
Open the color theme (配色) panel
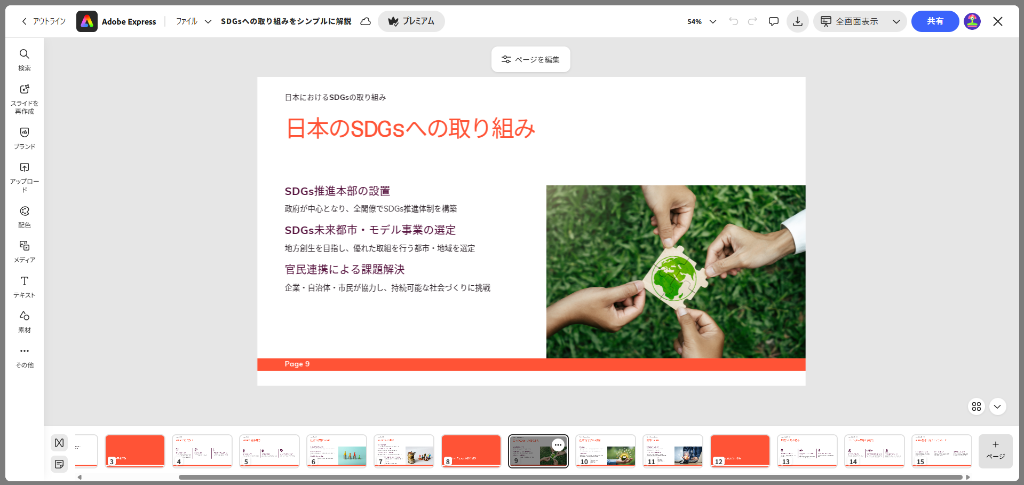[24, 216]
